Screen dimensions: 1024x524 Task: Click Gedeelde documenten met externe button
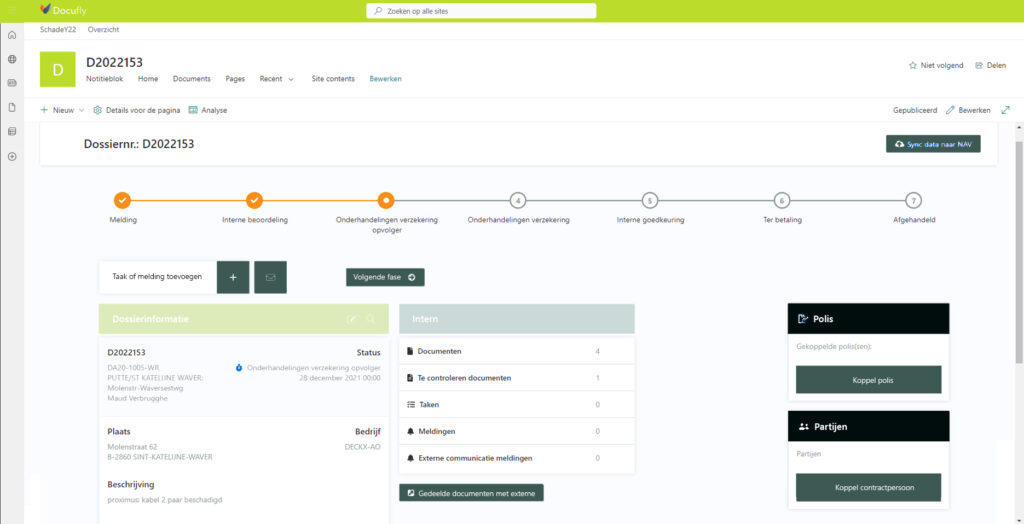click(471, 493)
